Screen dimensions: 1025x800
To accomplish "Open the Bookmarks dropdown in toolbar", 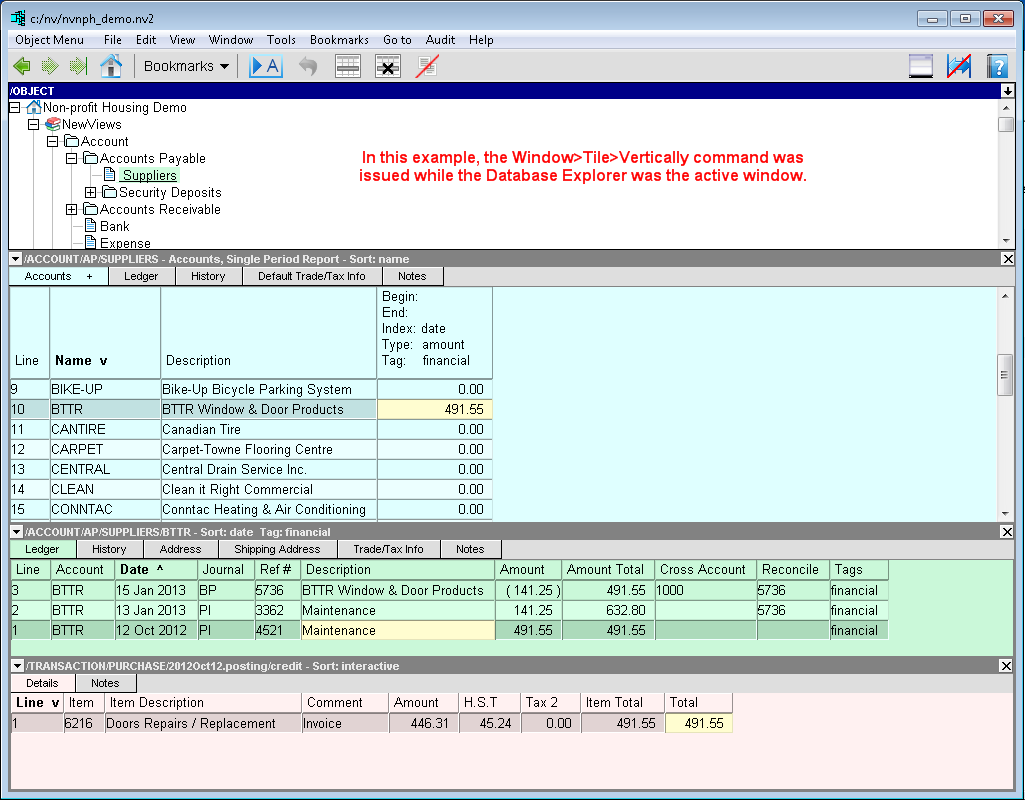I will [186, 66].
